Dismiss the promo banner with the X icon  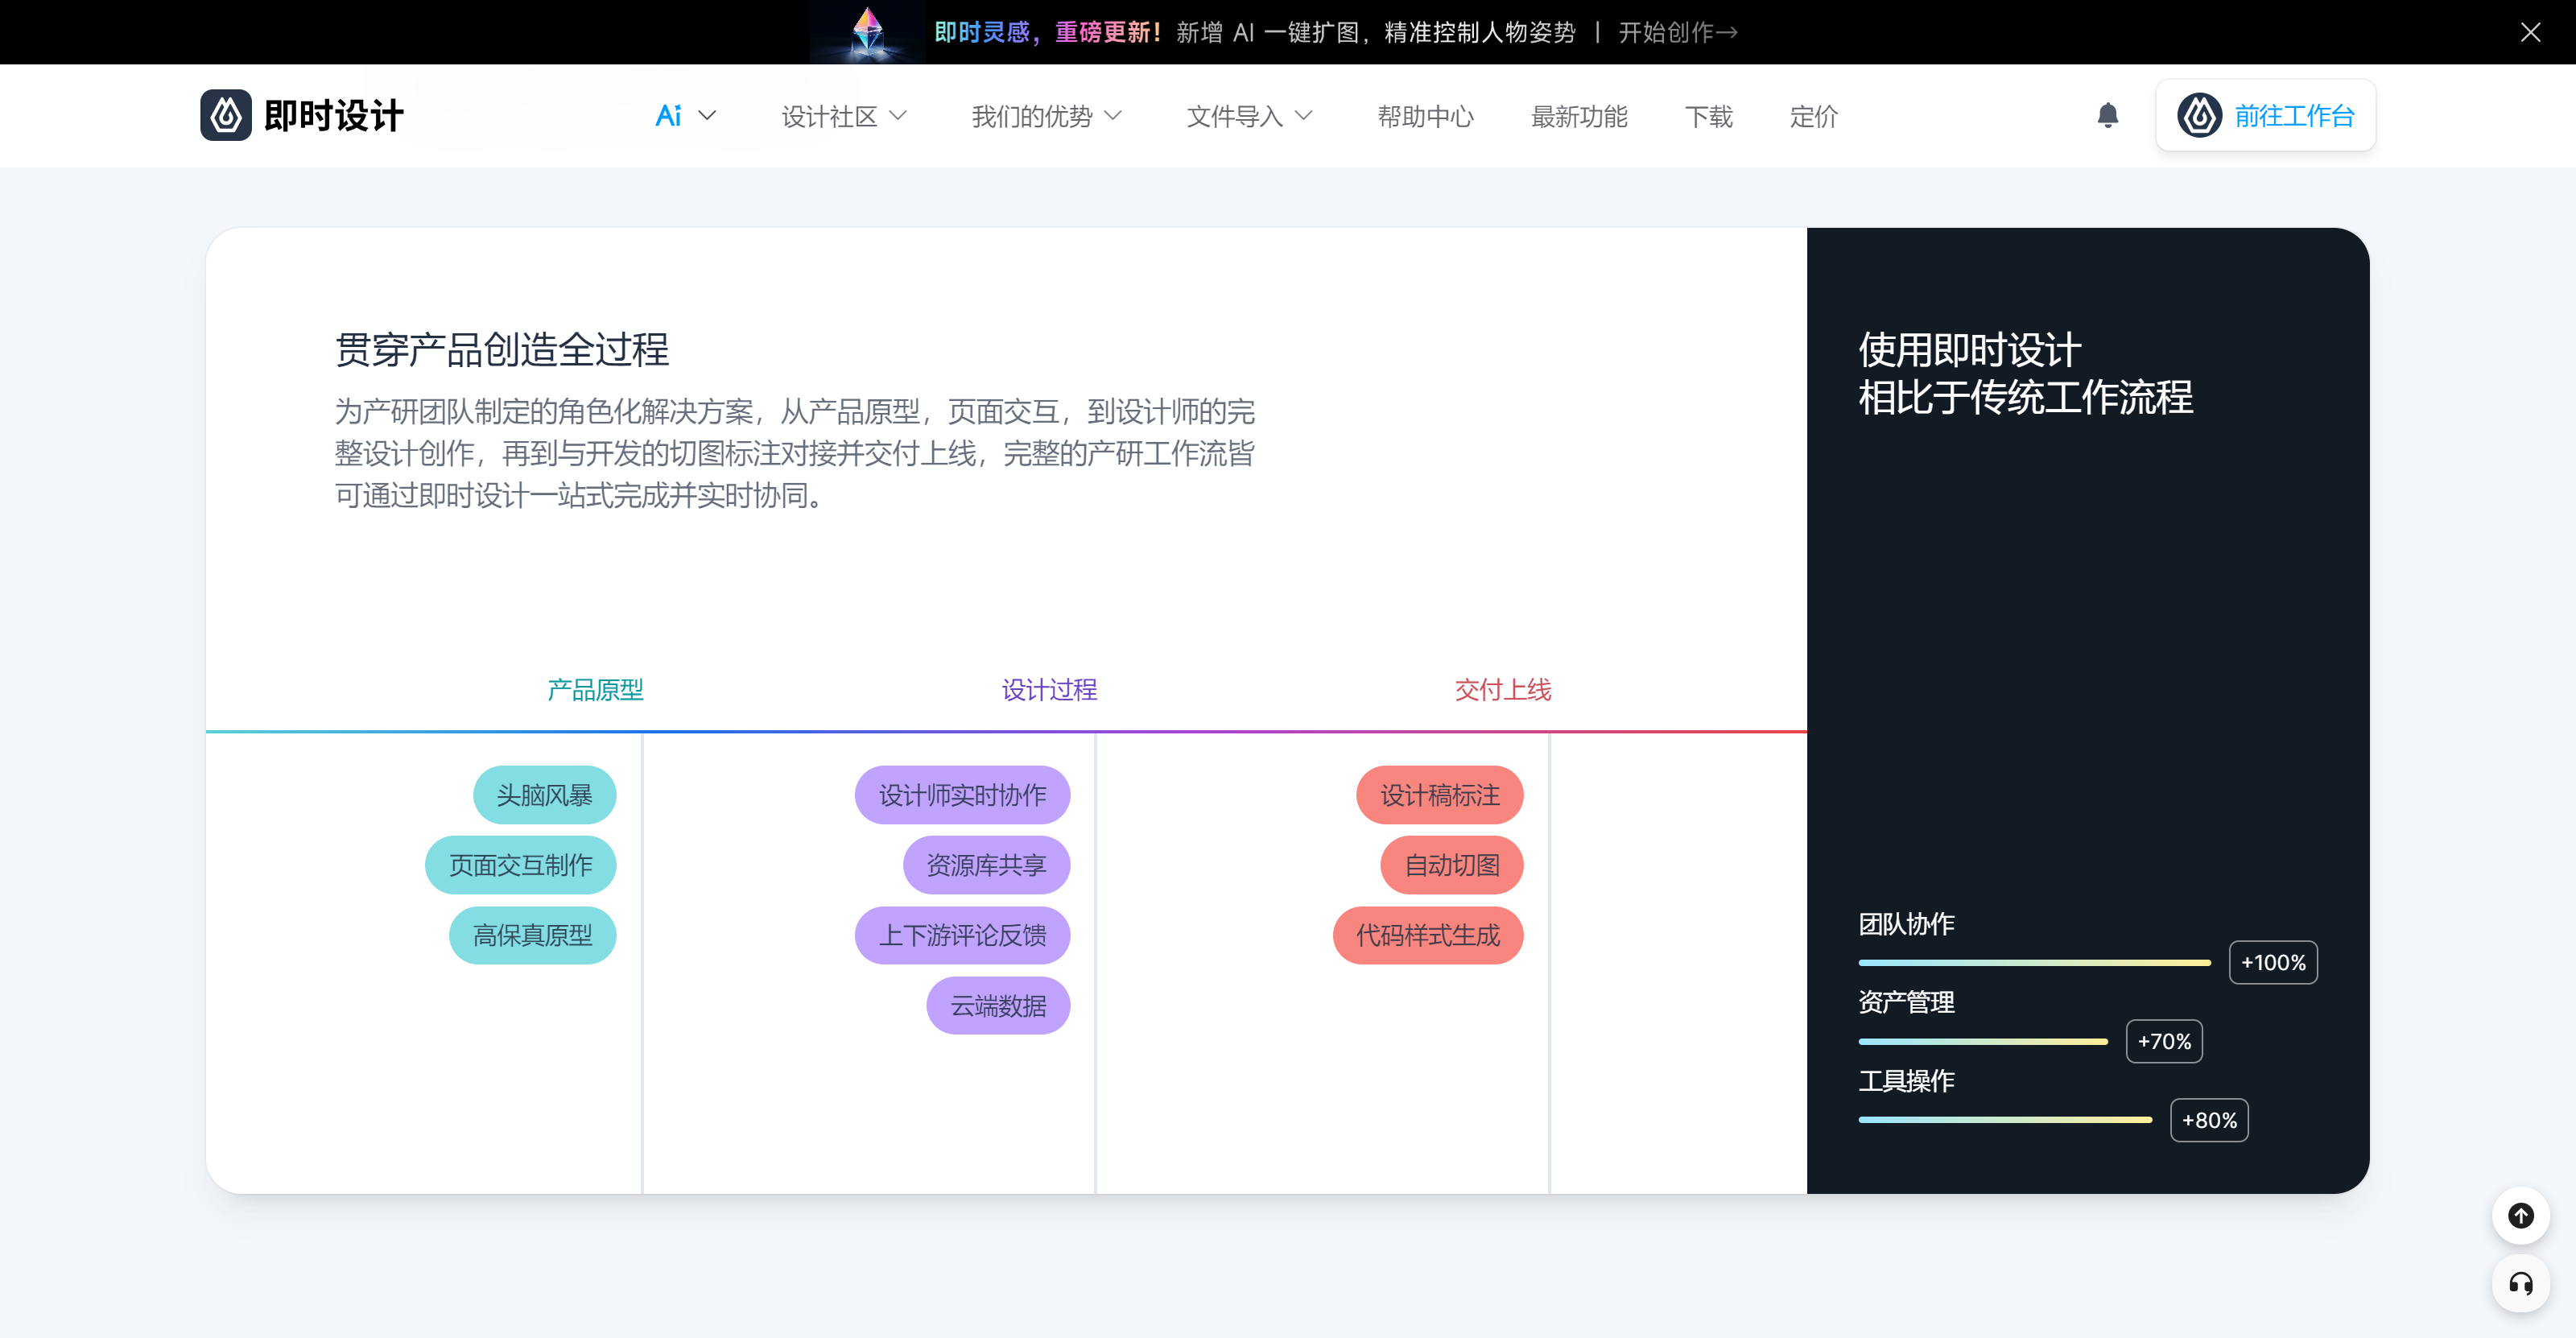2530,32
